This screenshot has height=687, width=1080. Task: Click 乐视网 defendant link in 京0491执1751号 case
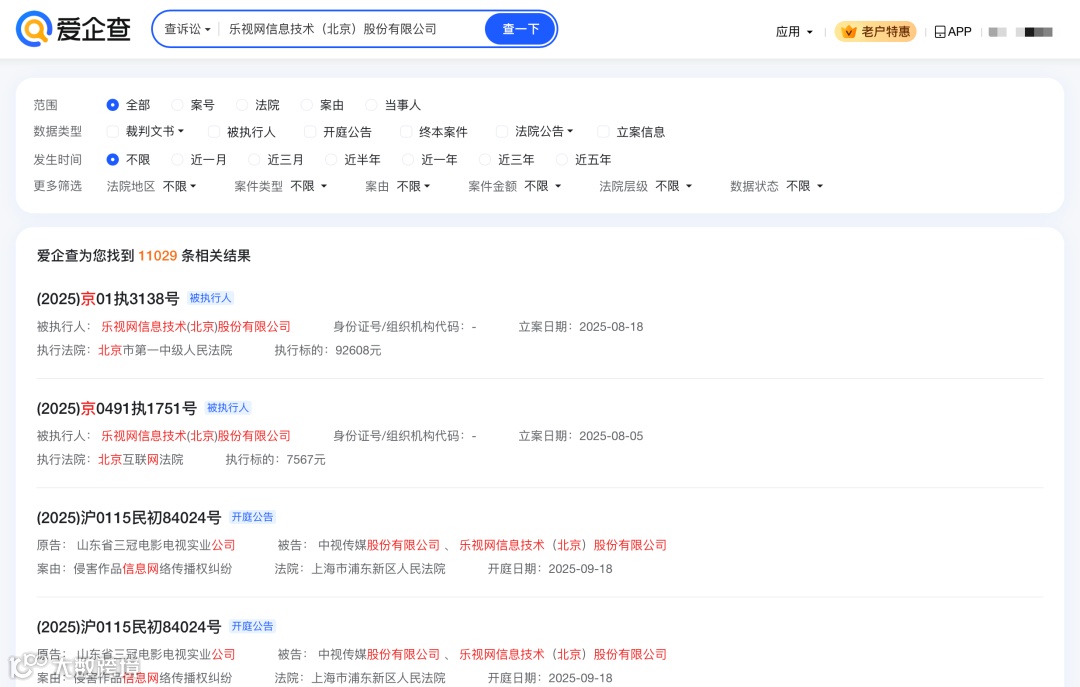pyautogui.click(x=196, y=436)
